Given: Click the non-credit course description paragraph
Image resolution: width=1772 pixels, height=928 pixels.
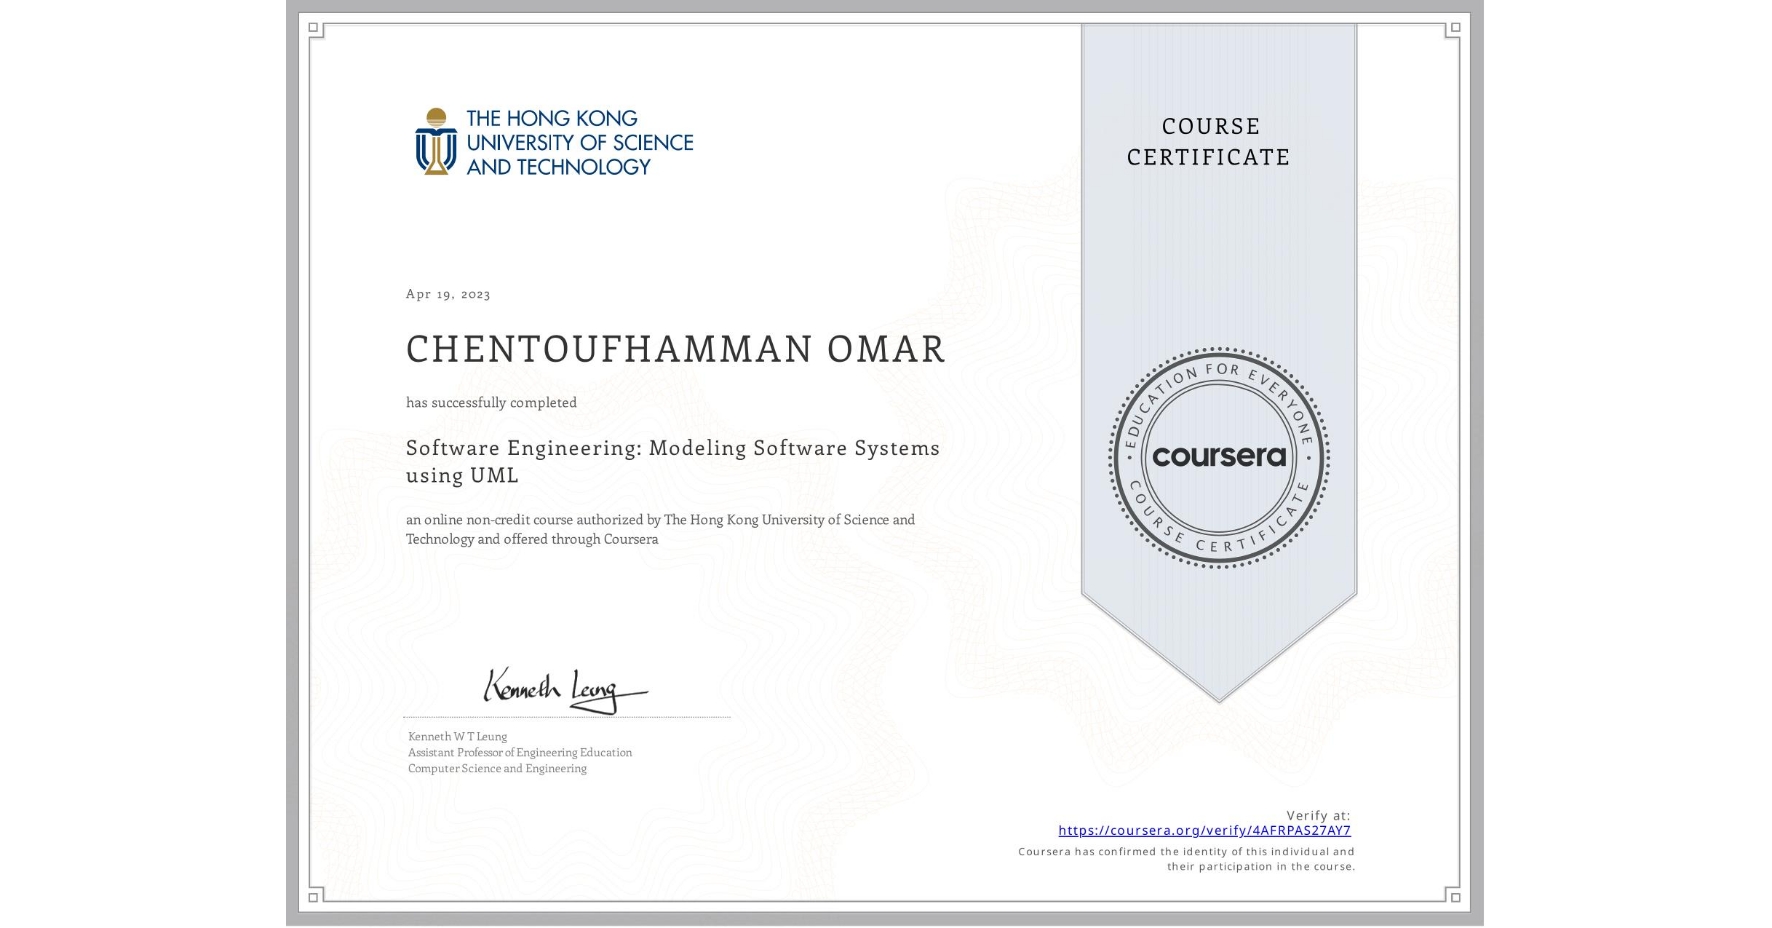Looking at the screenshot, I should point(660,529).
